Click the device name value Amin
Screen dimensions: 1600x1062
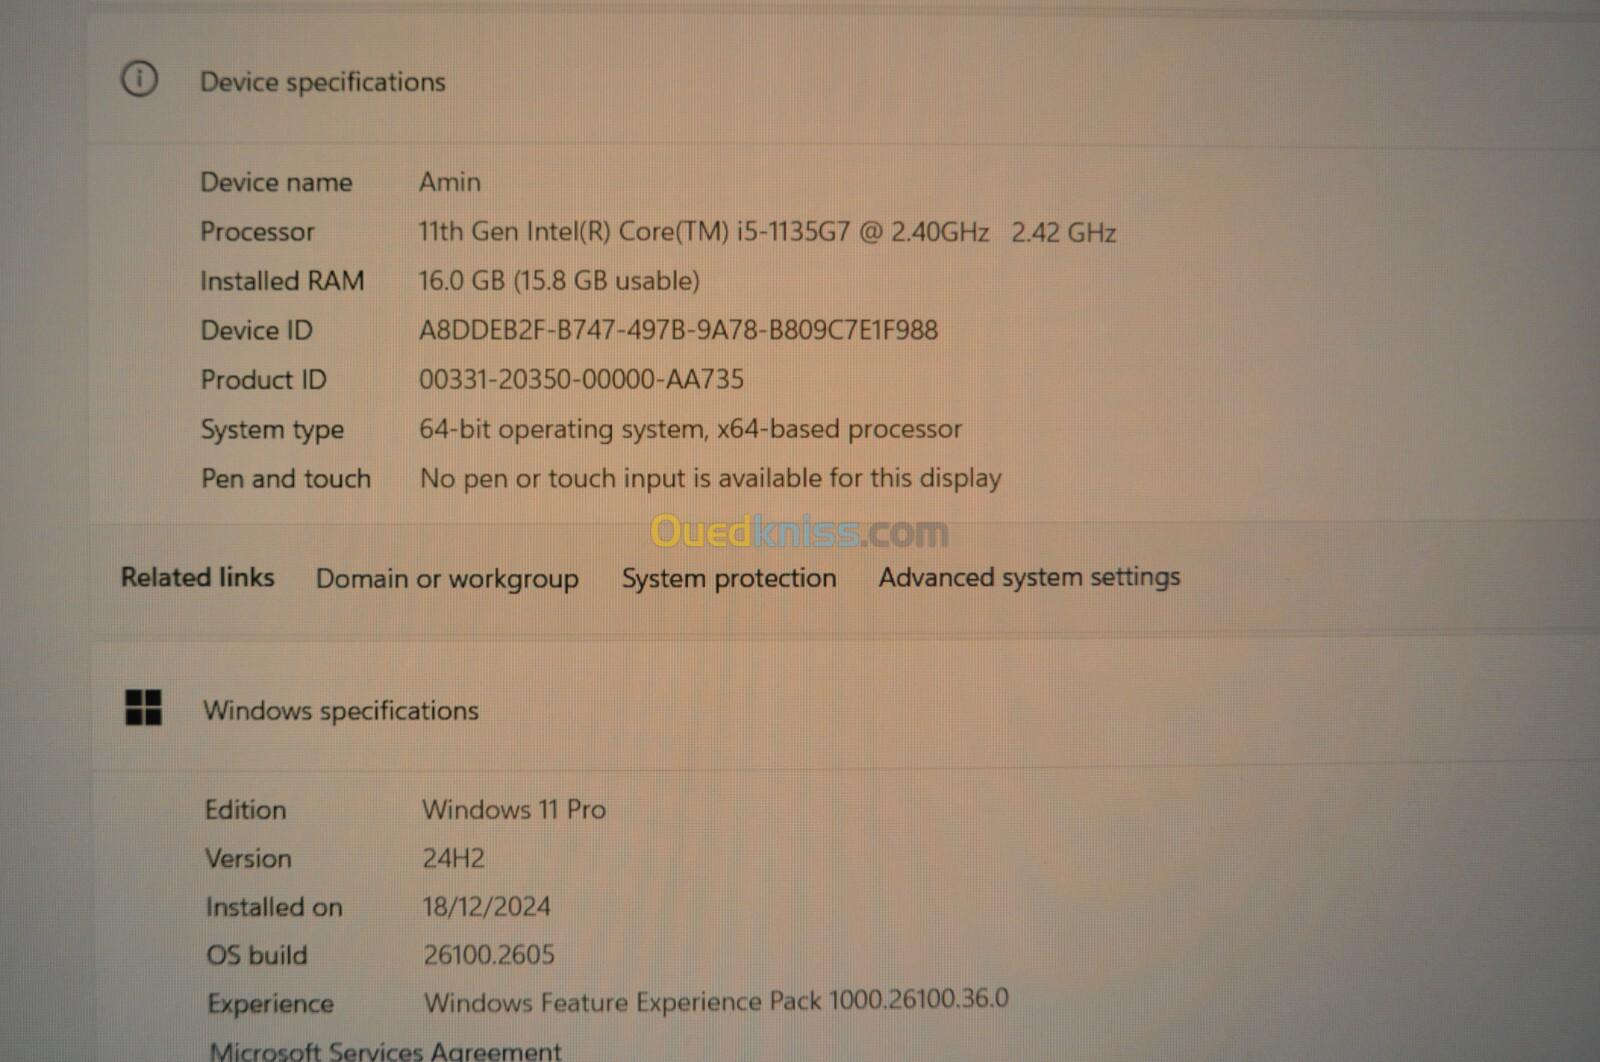[x=449, y=182]
